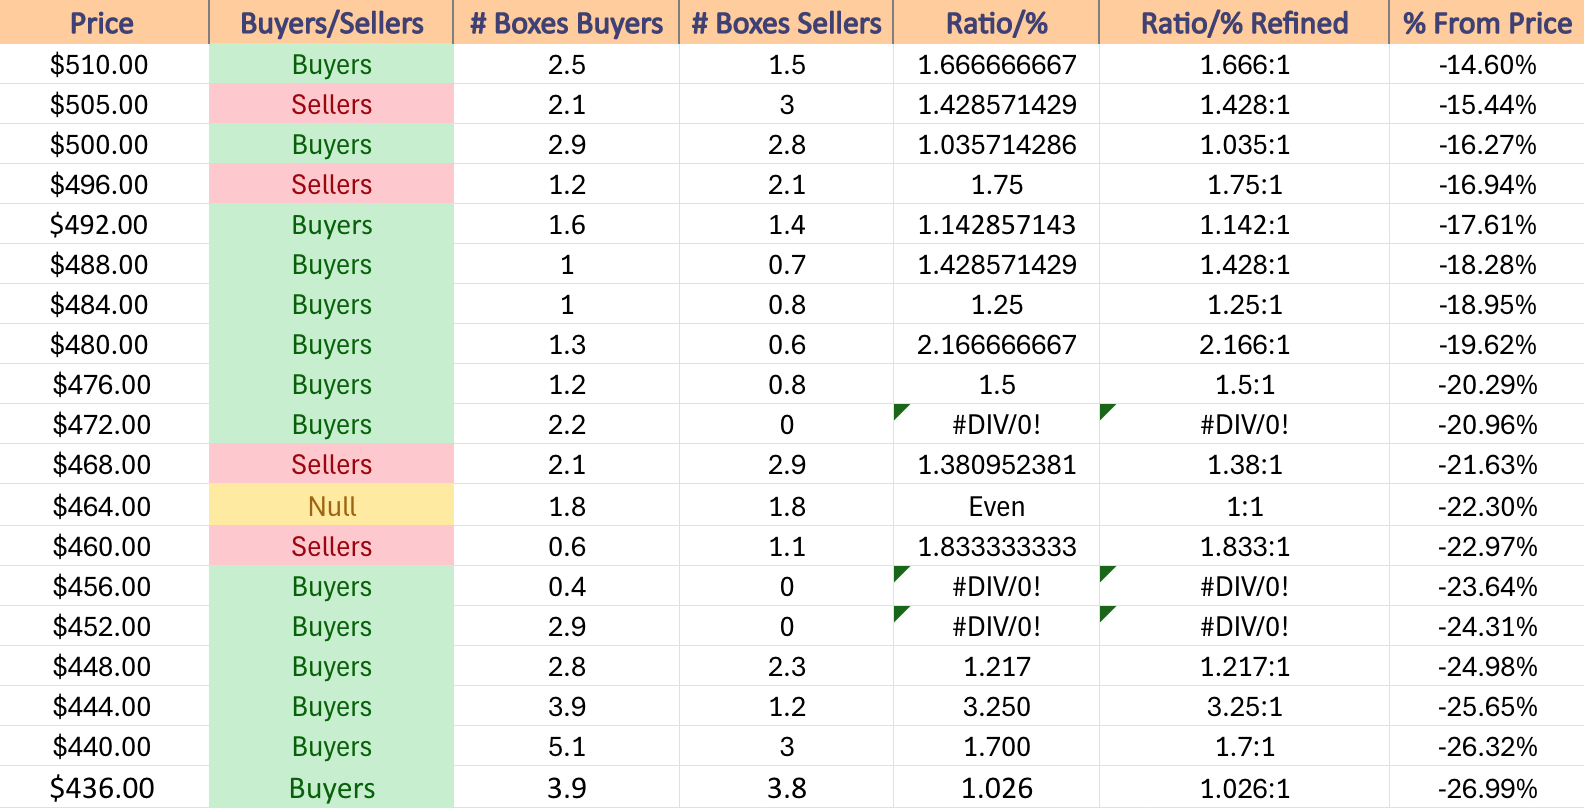Viewport: 1584px width, 808px height.
Task: Click the 3.250 ratio cell
Action: [x=996, y=706]
